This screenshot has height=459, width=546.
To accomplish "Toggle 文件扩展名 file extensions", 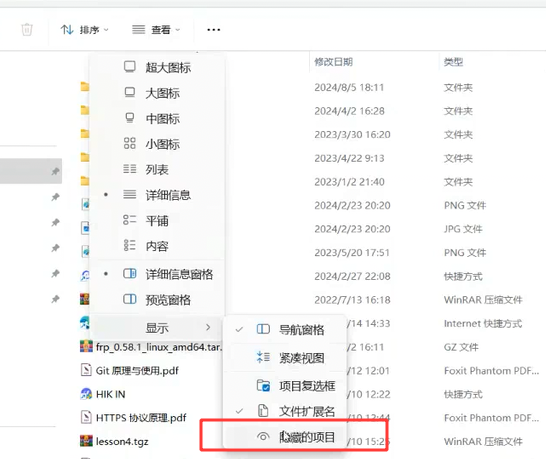I will click(285, 411).
